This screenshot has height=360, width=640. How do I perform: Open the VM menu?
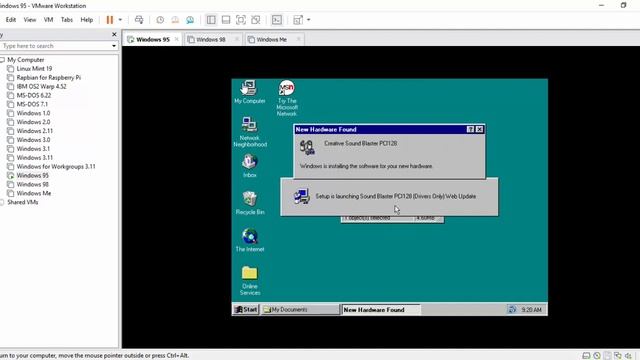point(49,20)
